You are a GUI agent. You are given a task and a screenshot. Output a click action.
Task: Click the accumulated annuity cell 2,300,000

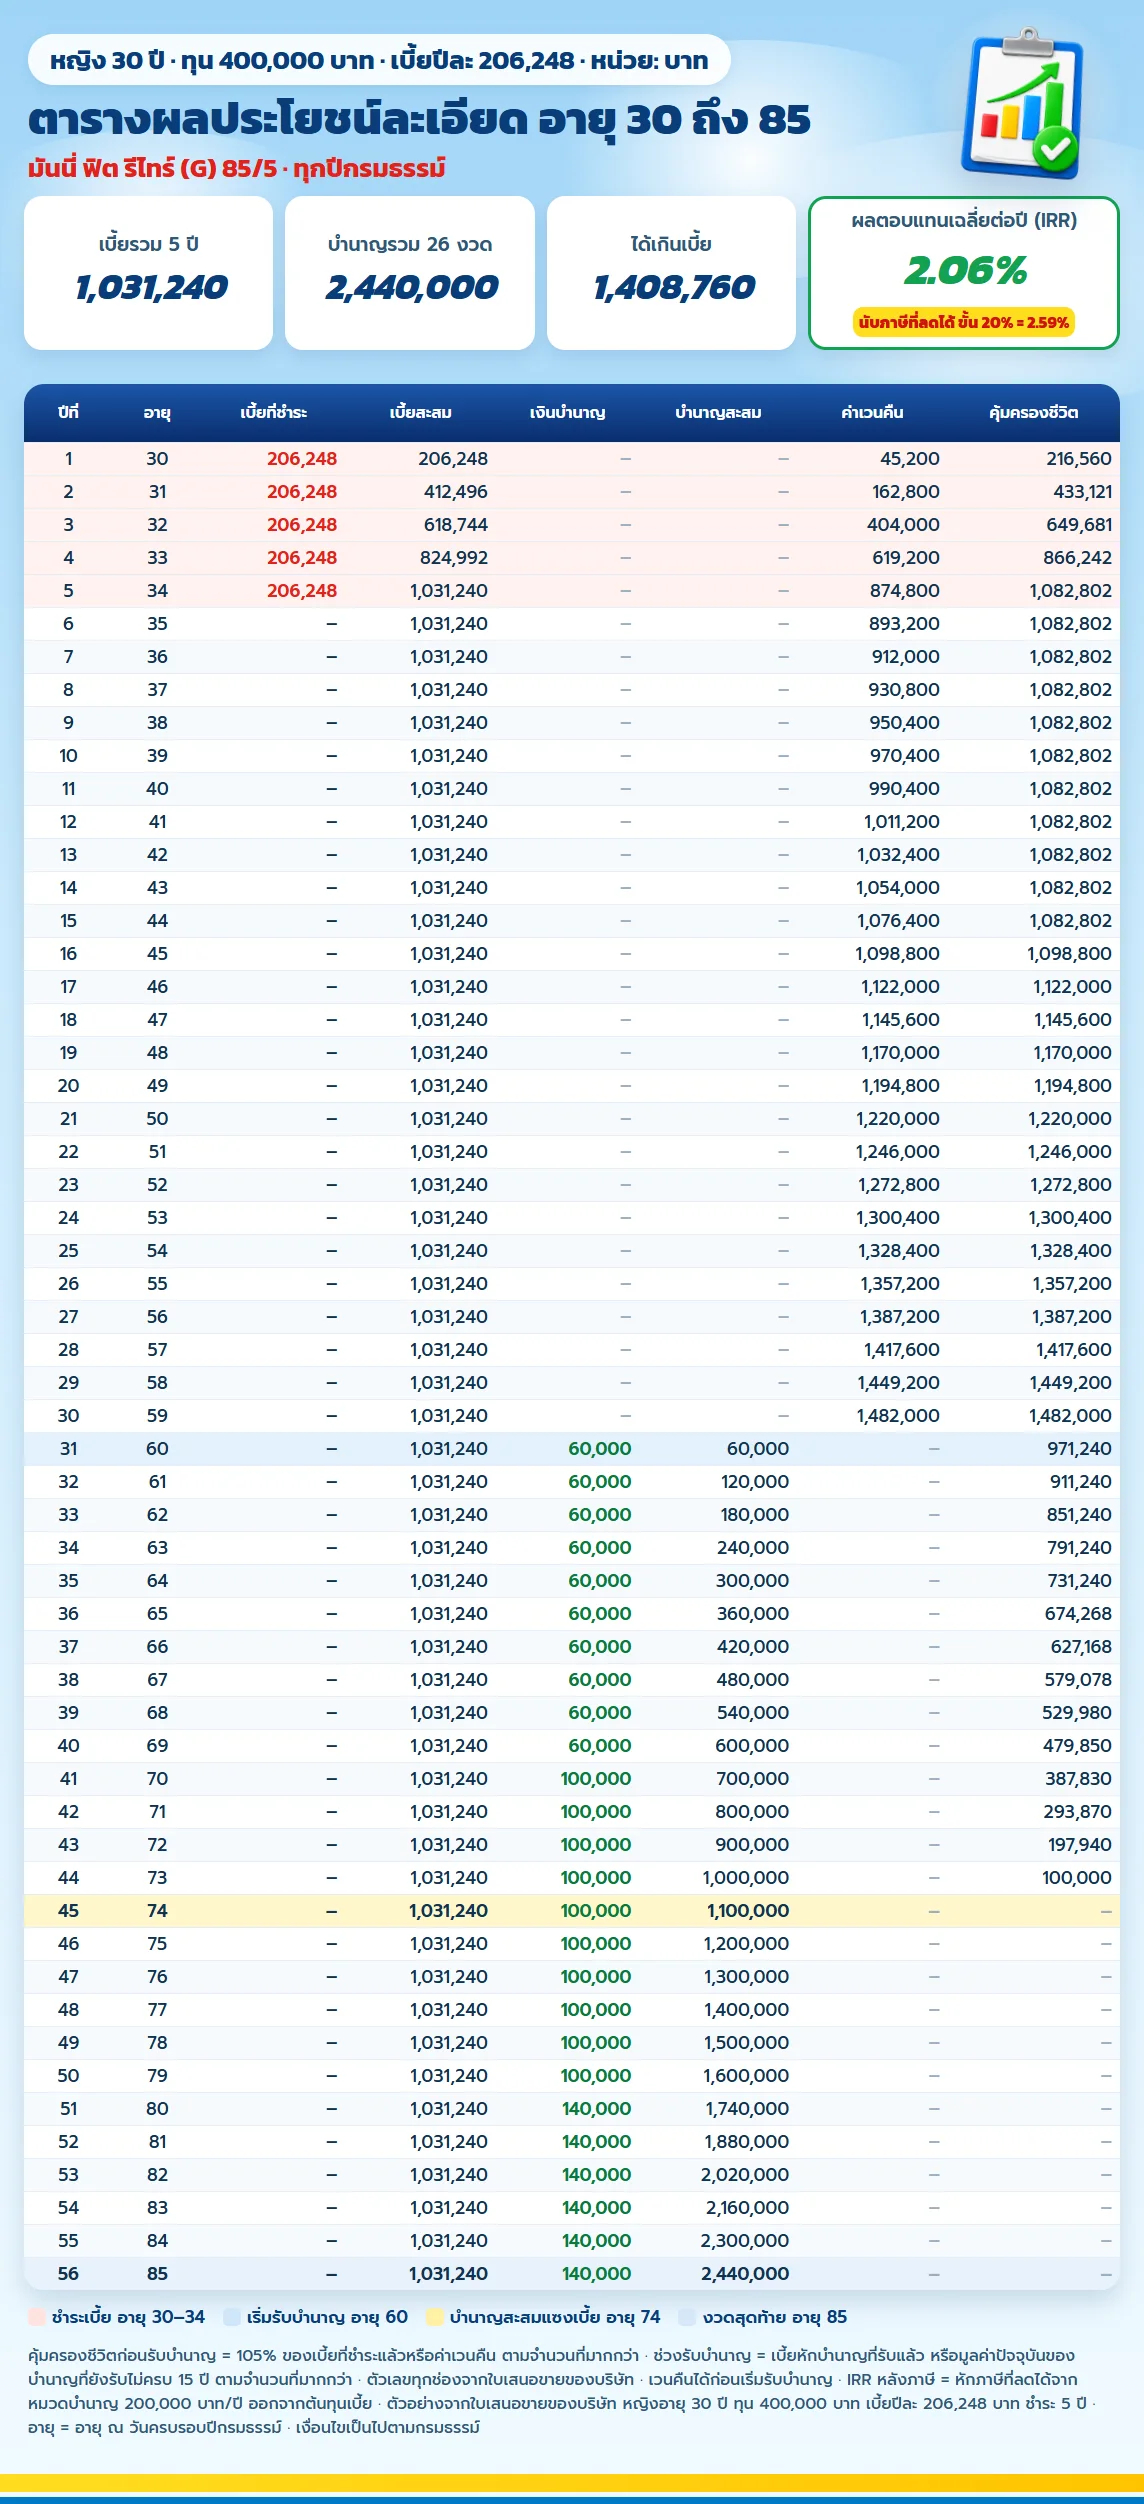point(745,2241)
